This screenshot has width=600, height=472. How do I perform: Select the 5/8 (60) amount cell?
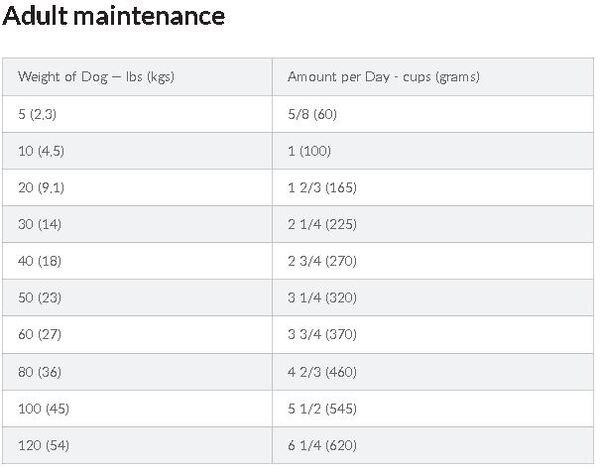coord(312,114)
